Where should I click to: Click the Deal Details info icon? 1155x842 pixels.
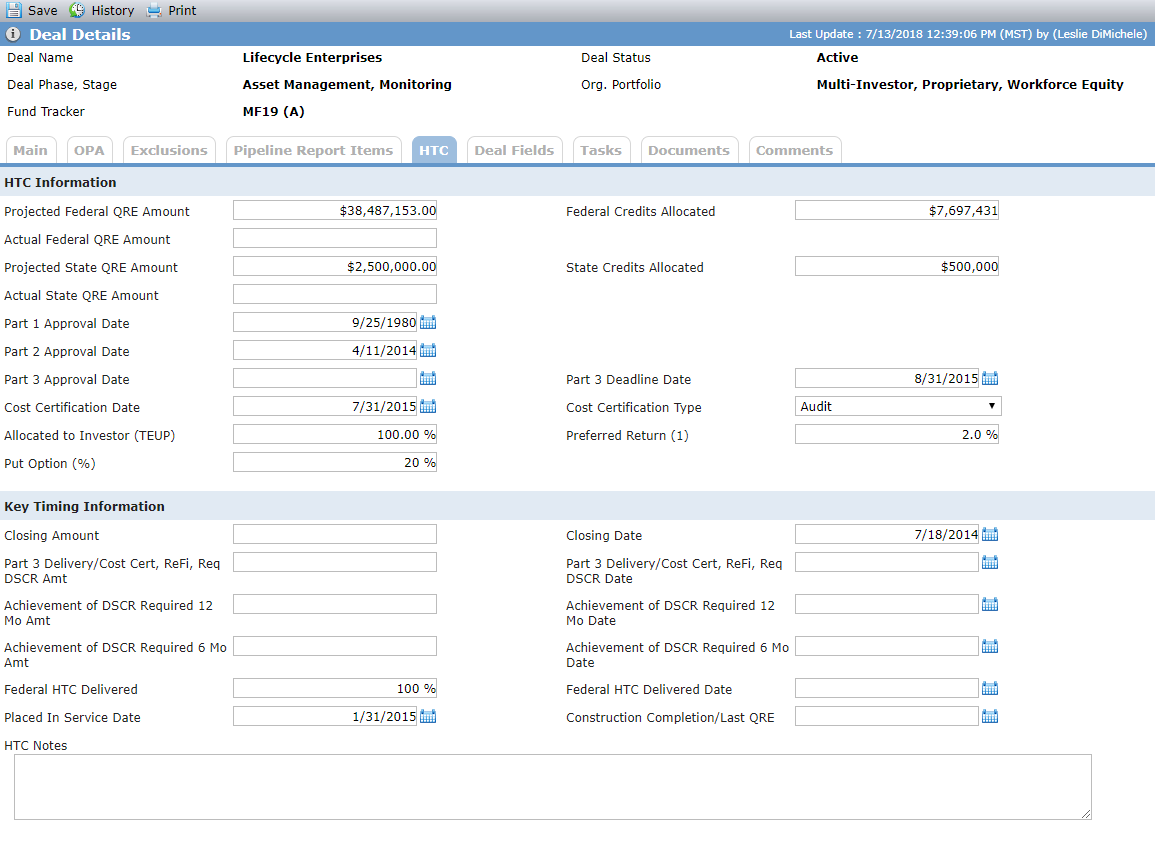(x=13, y=34)
